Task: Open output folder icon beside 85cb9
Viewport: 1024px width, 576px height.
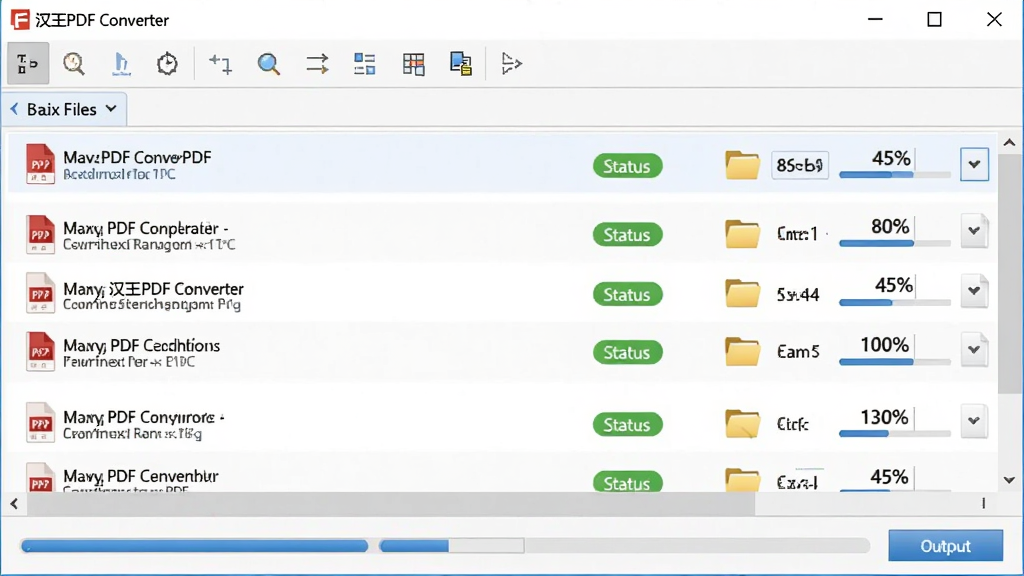Action: pos(743,165)
